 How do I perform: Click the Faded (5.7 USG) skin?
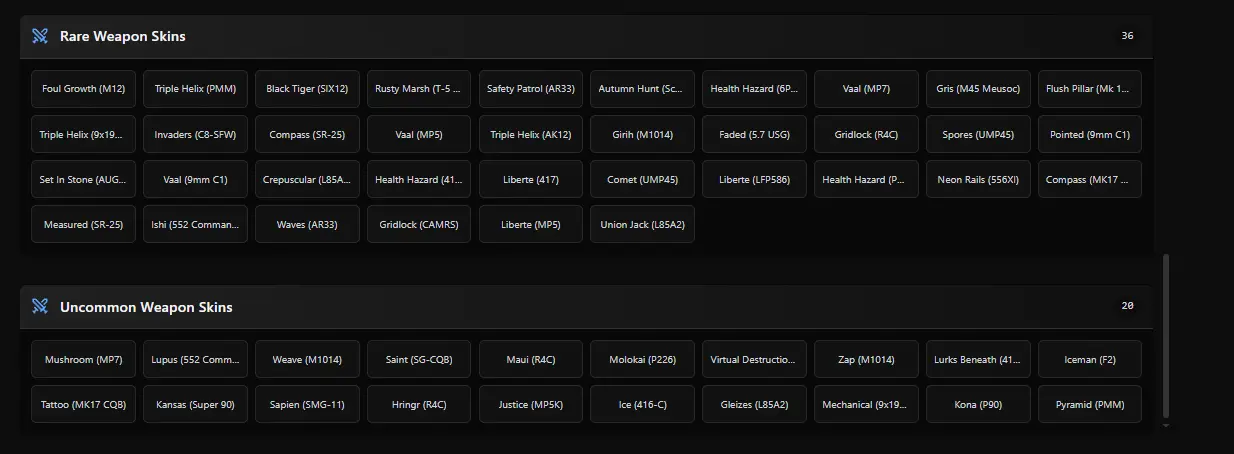pos(754,134)
